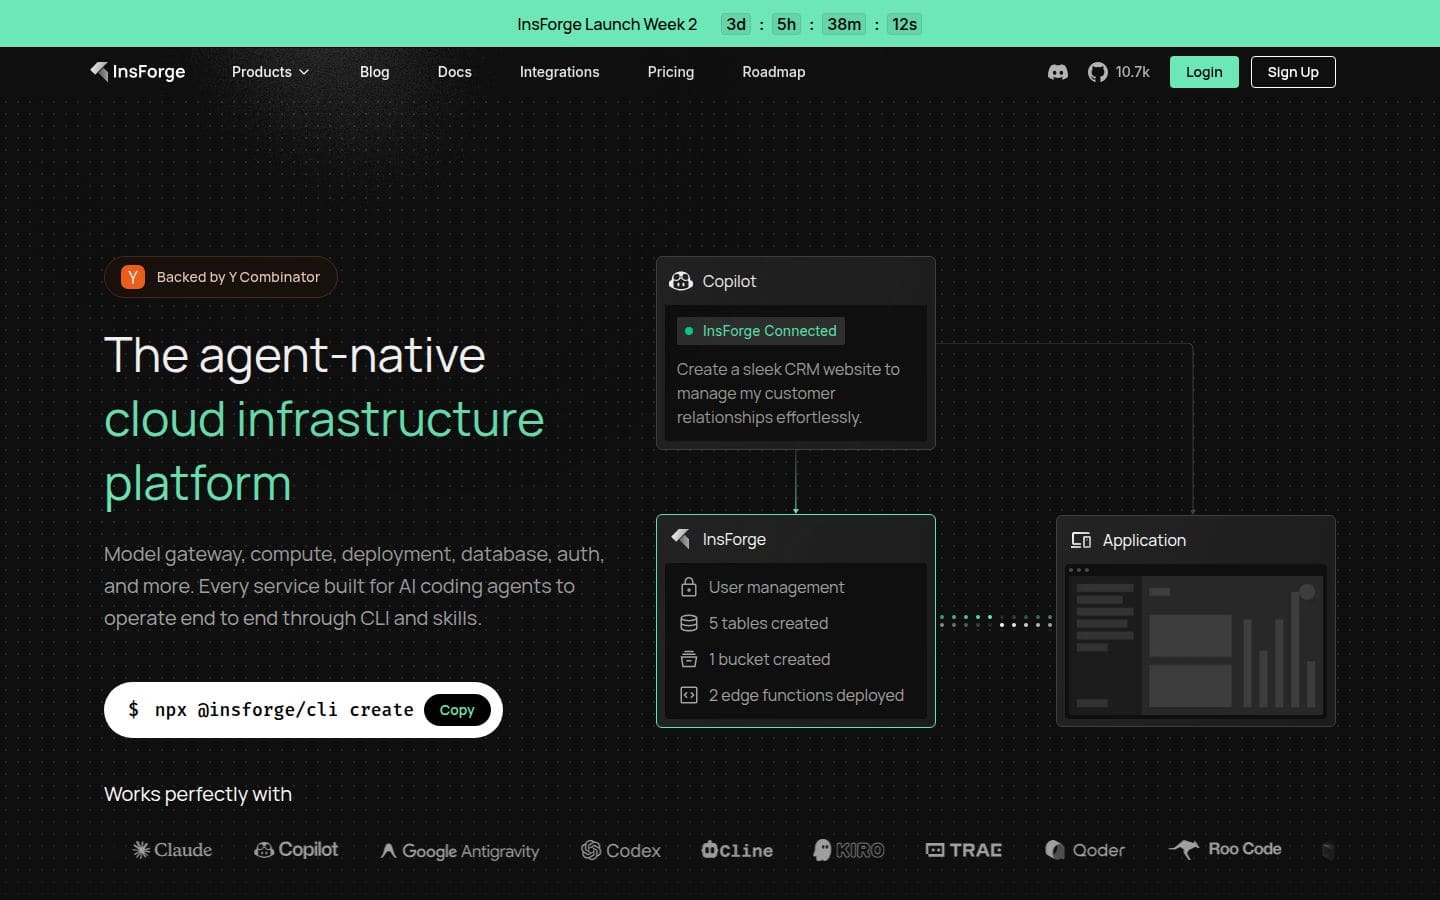
Task: Click the countdown minutes value 38m
Action: click(x=844, y=24)
